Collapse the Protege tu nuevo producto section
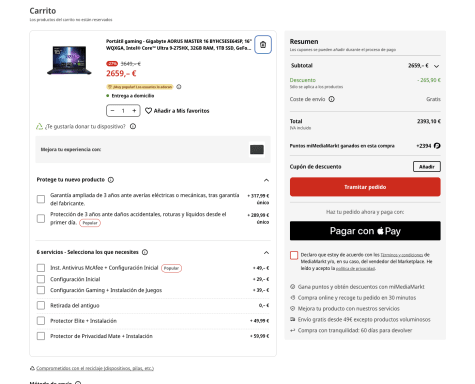475x384 pixels. coord(266,180)
